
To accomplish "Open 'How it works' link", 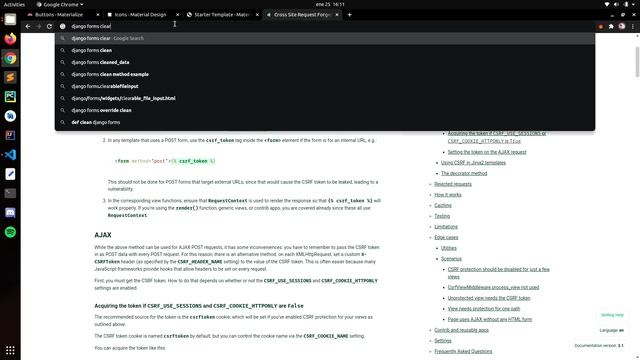I will pyautogui.click(x=447, y=195).
